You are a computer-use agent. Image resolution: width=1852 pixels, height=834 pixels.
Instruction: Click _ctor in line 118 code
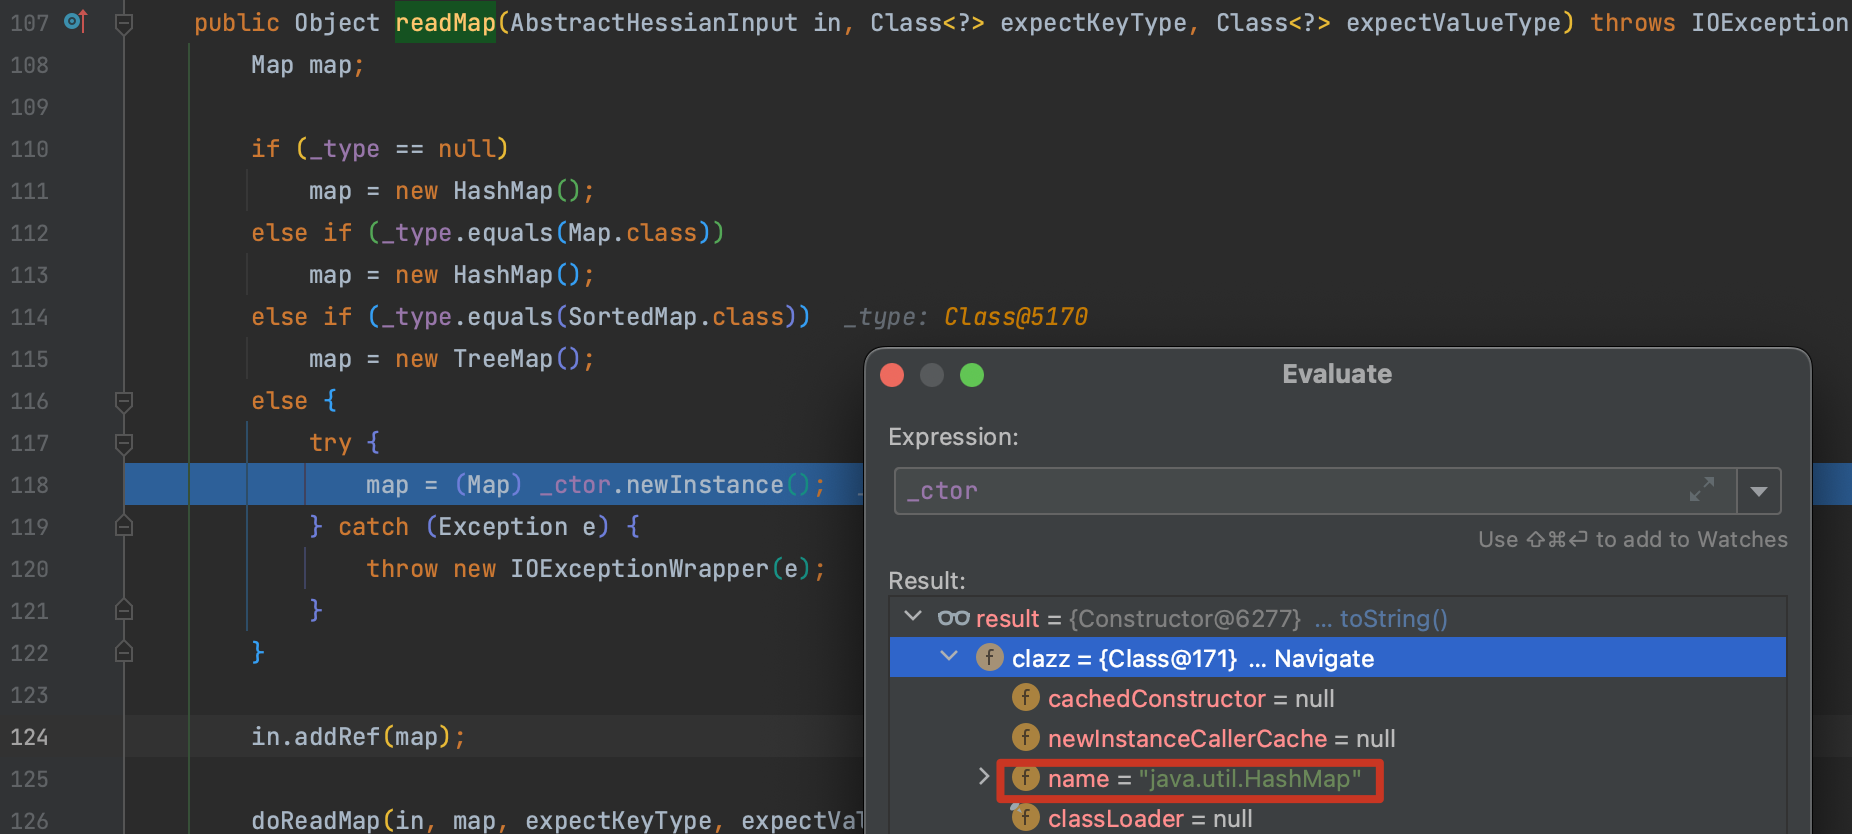tap(575, 485)
